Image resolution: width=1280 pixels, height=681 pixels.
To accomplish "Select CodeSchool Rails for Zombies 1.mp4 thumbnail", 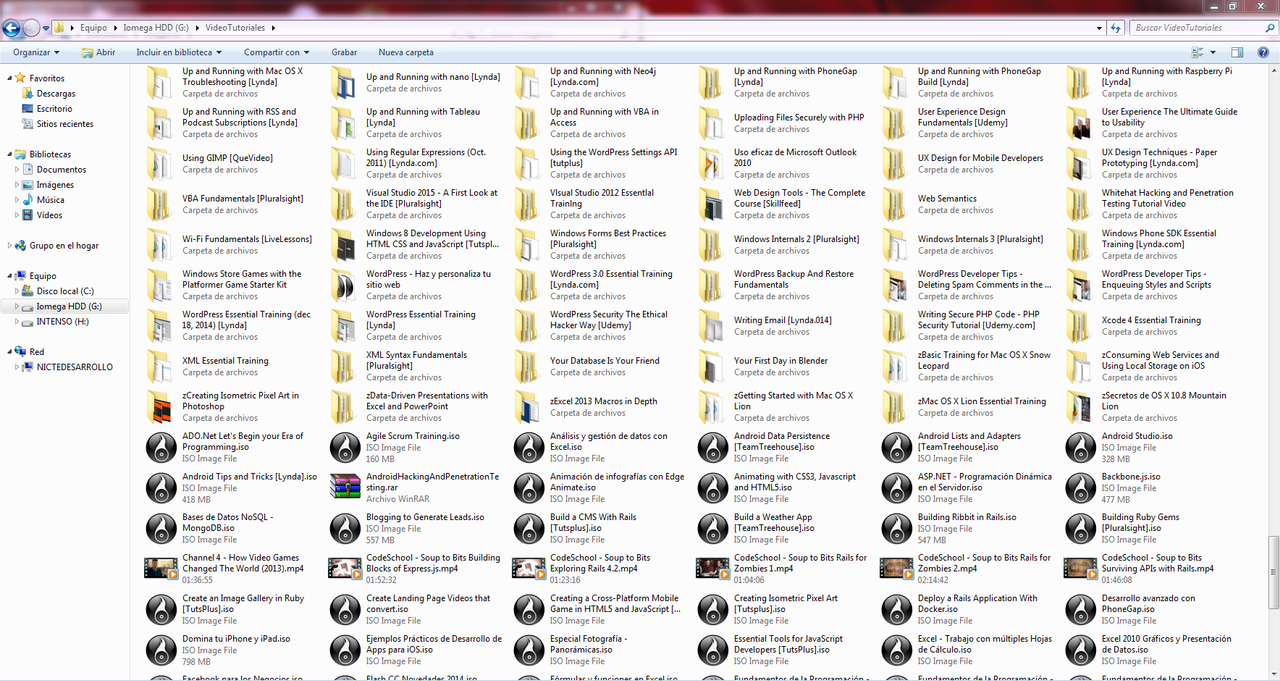I will point(711,568).
